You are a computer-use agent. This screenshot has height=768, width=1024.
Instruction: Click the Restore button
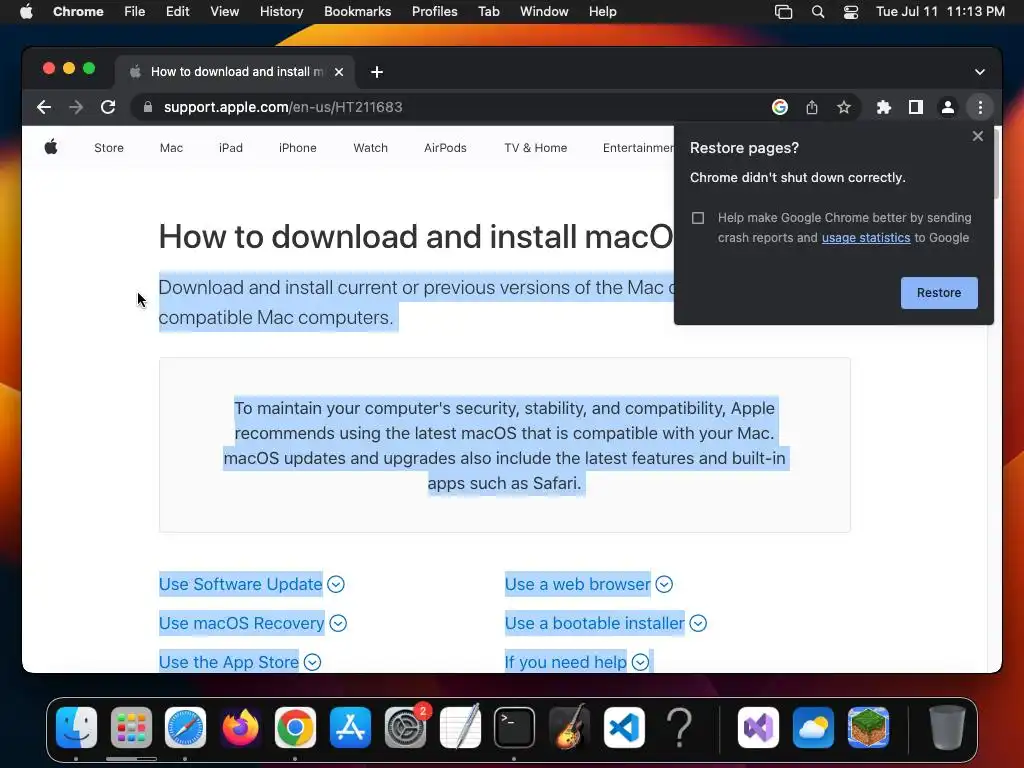[x=939, y=293]
